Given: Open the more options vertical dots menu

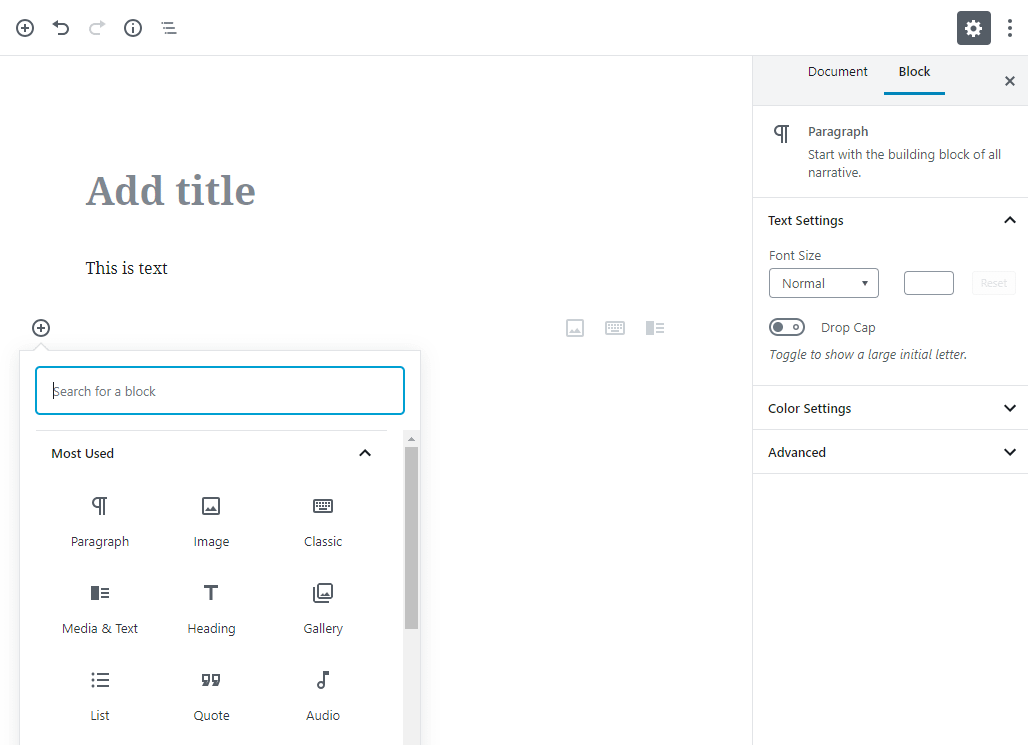Looking at the screenshot, I should (1010, 28).
